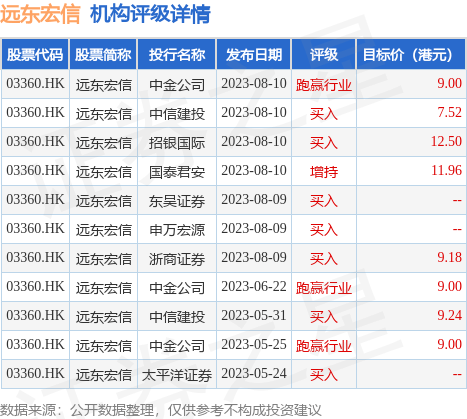Click the date 2023-05-25
Viewport: 467px width, 419px height.
[254, 344]
